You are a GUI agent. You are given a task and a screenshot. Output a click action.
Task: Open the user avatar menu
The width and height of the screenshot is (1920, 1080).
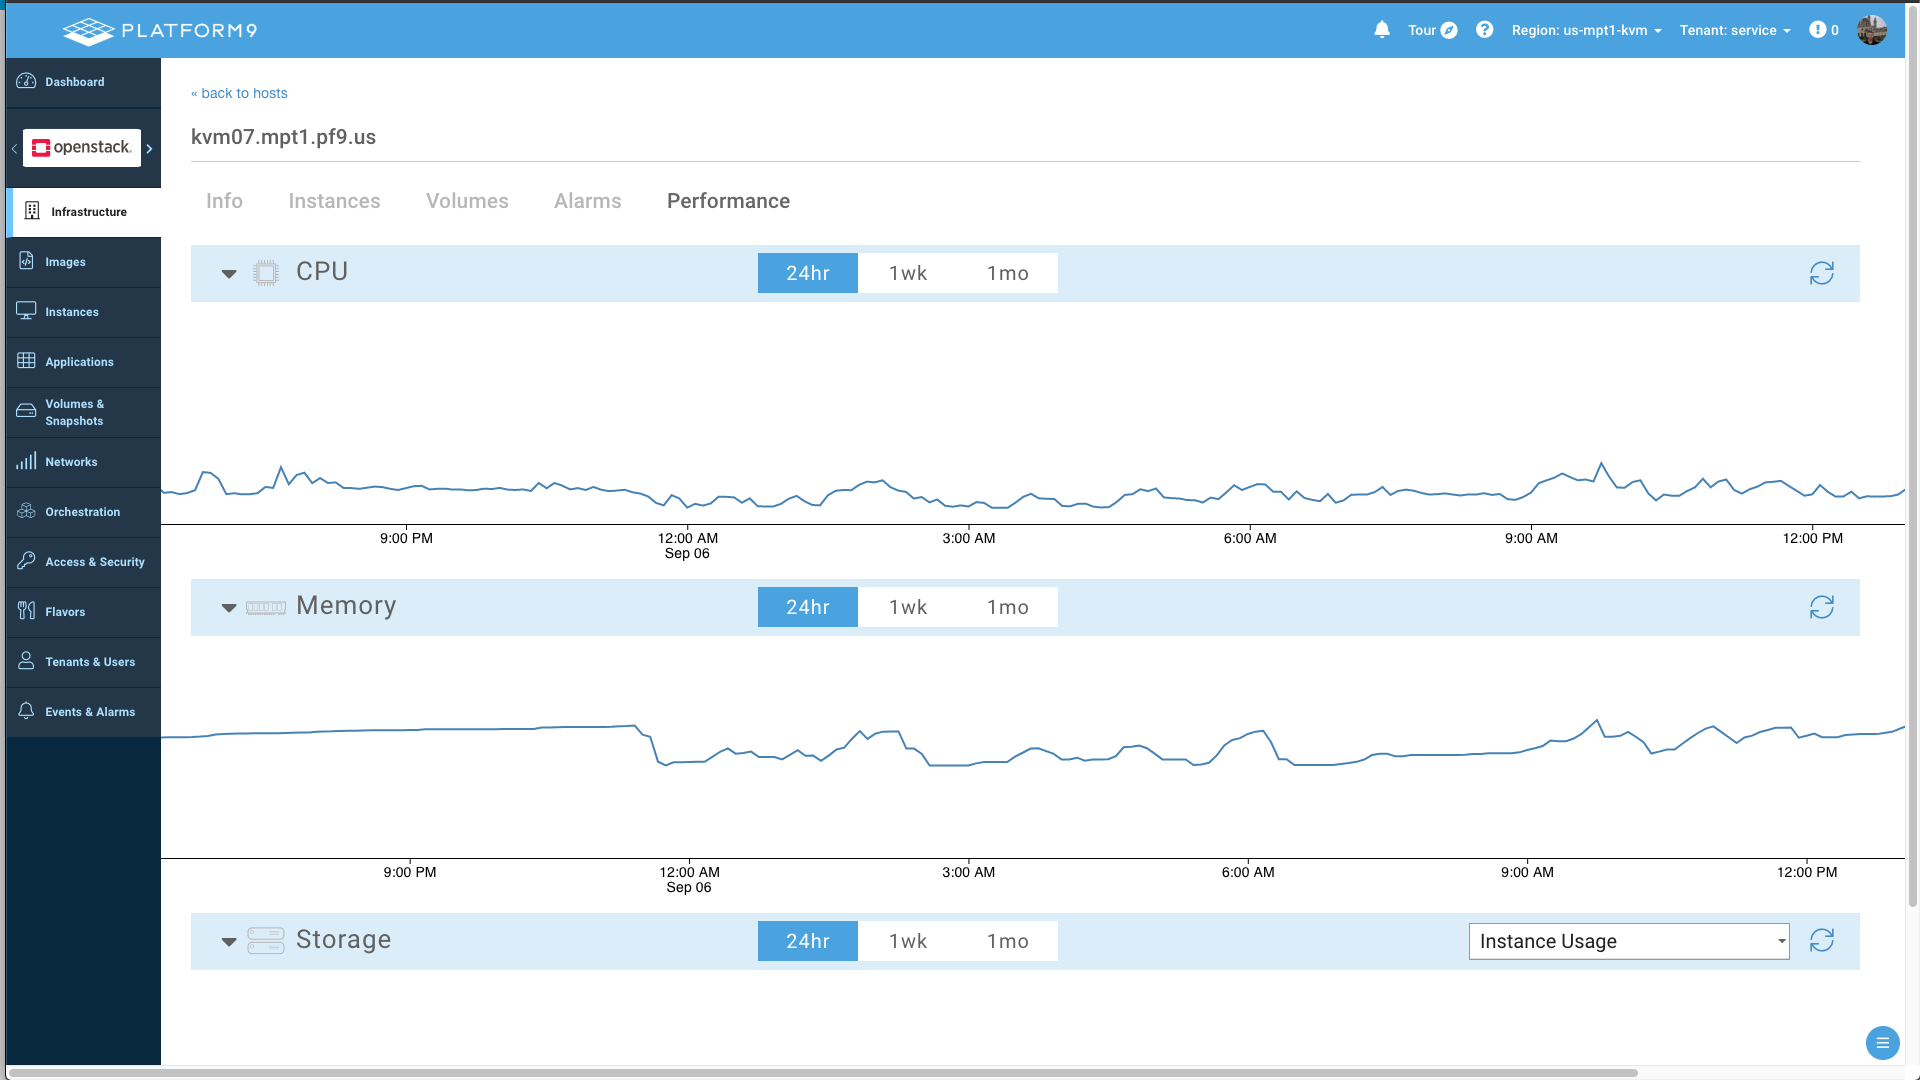[x=1872, y=30]
